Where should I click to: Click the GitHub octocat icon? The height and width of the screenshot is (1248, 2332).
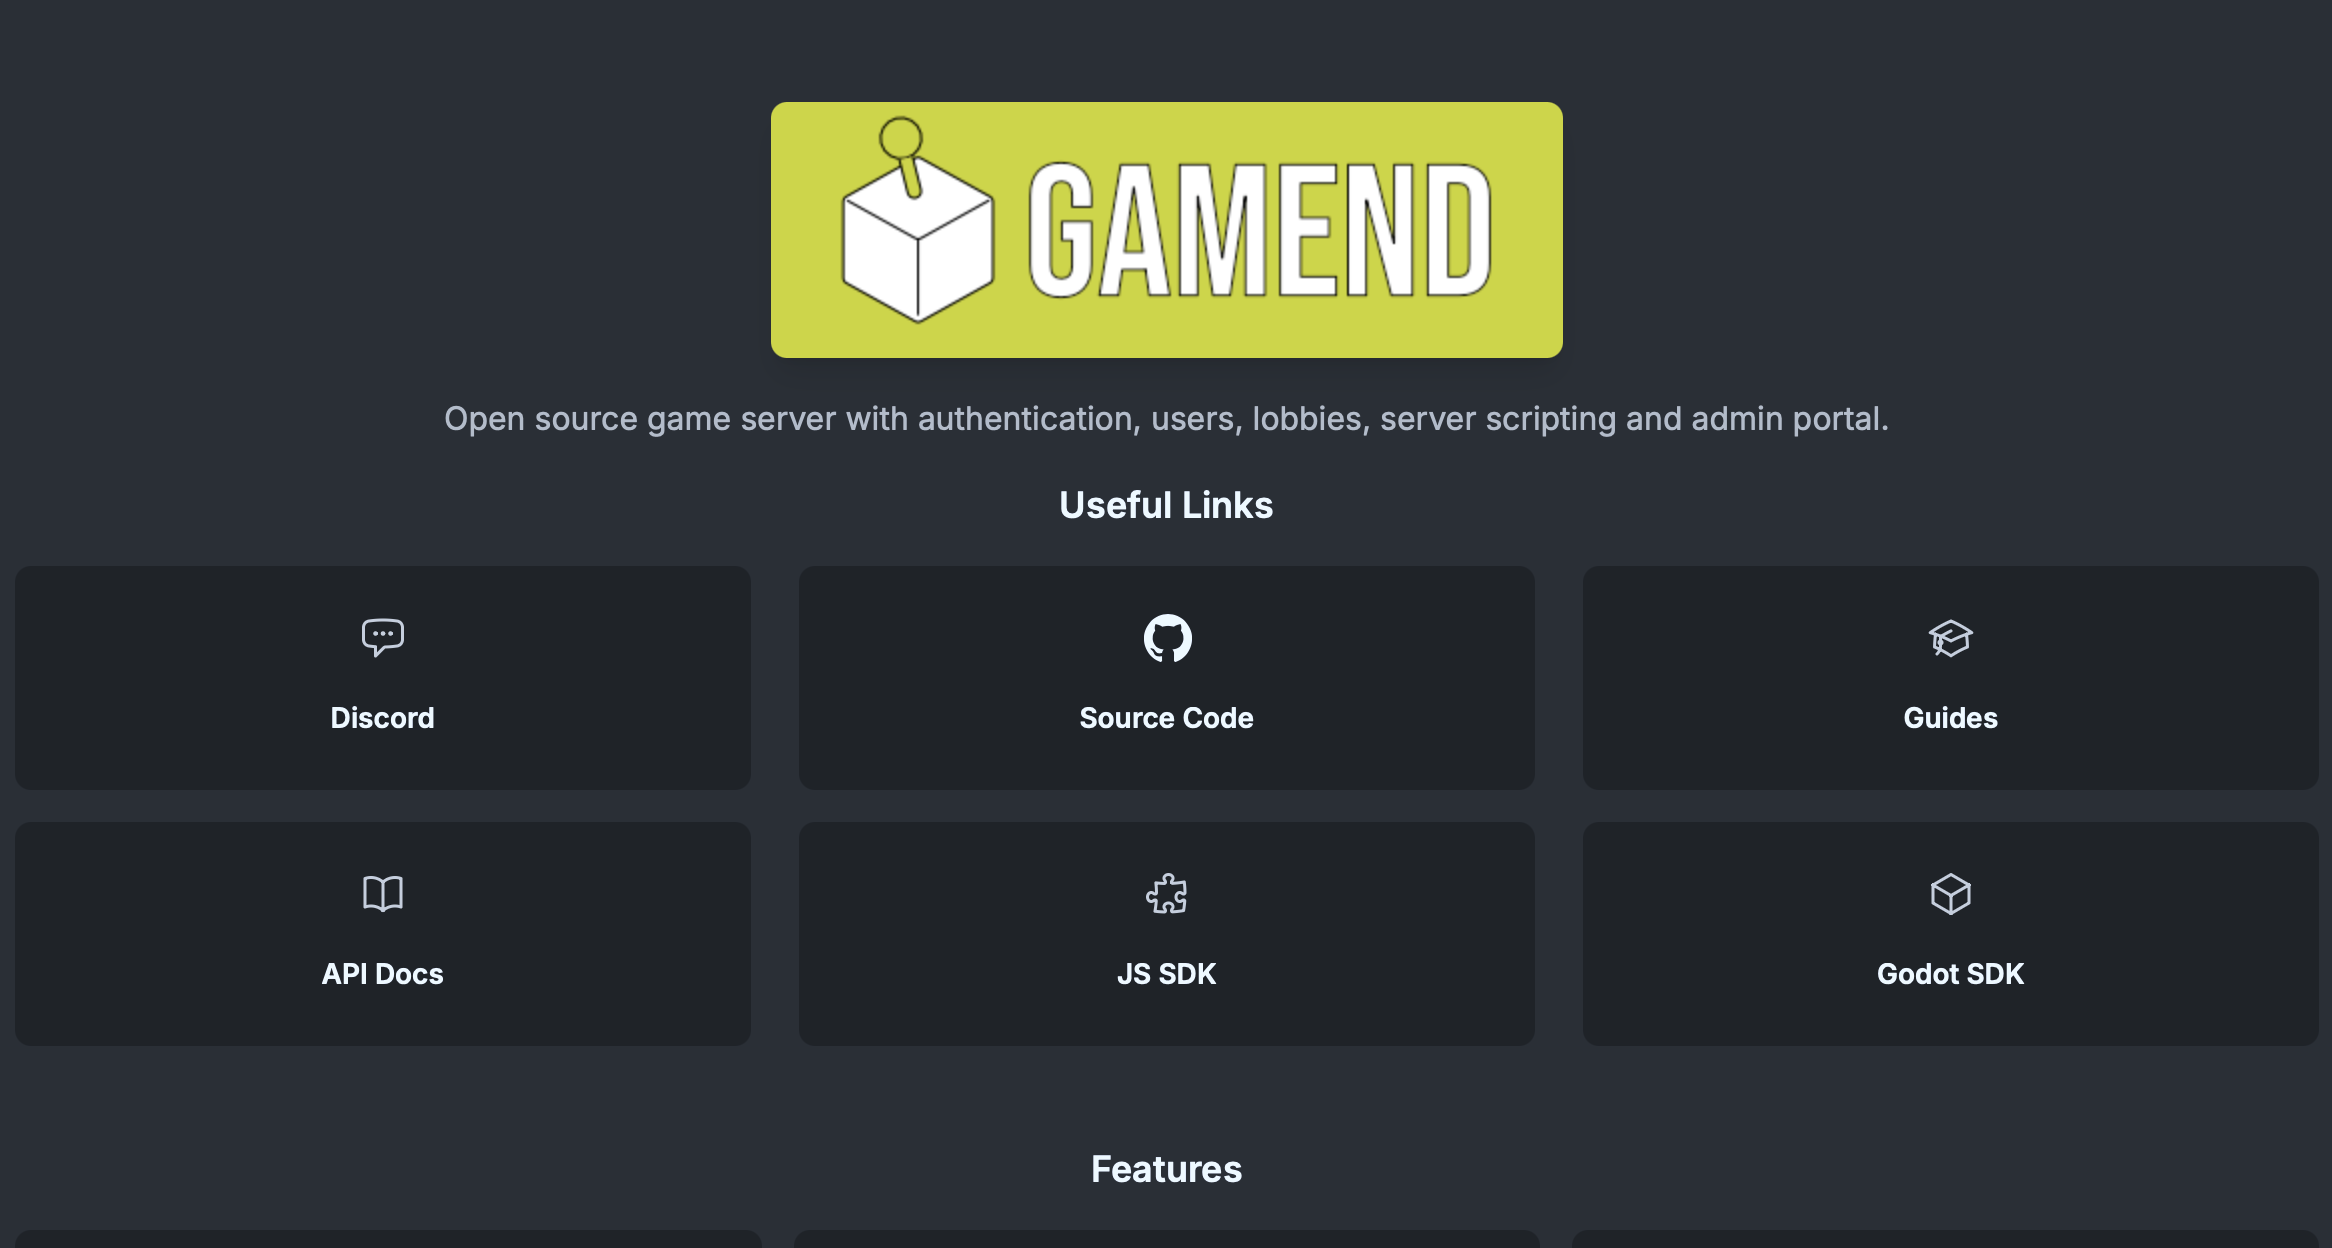[1167, 638]
